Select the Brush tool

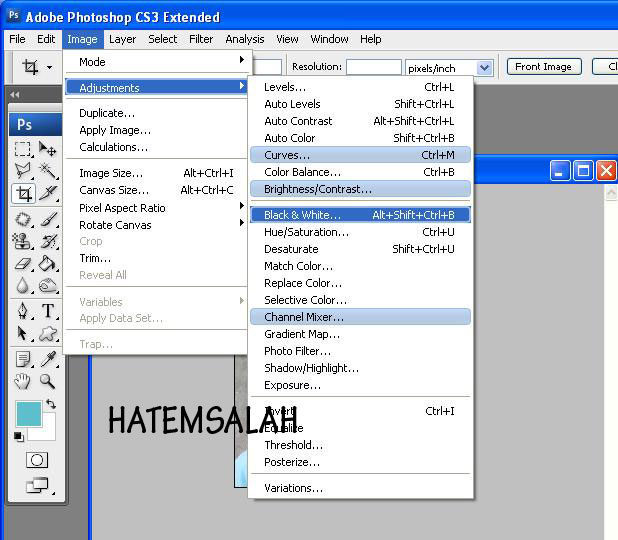pos(48,220)
